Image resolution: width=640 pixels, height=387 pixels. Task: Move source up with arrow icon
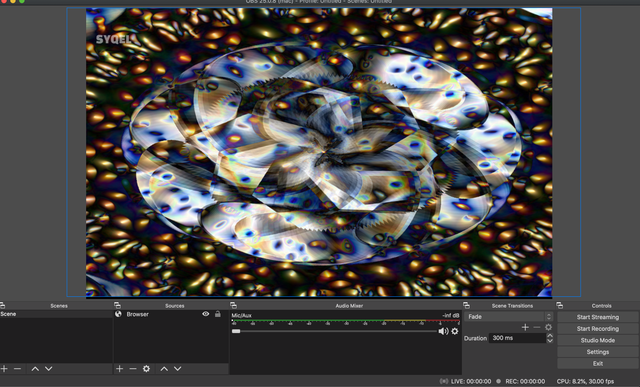click(x=164, y=369)
